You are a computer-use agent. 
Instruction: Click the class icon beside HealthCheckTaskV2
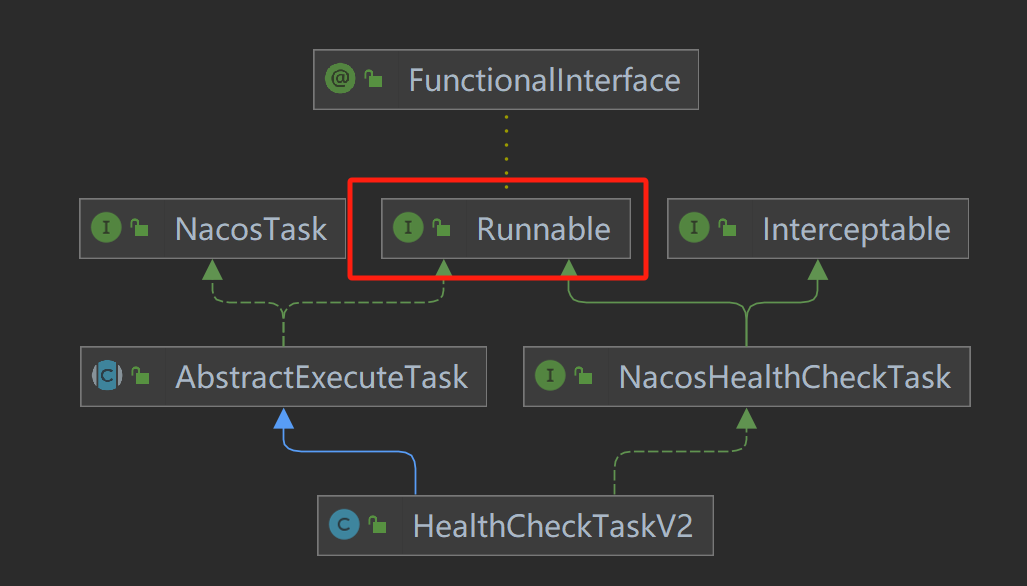point(345,524)
